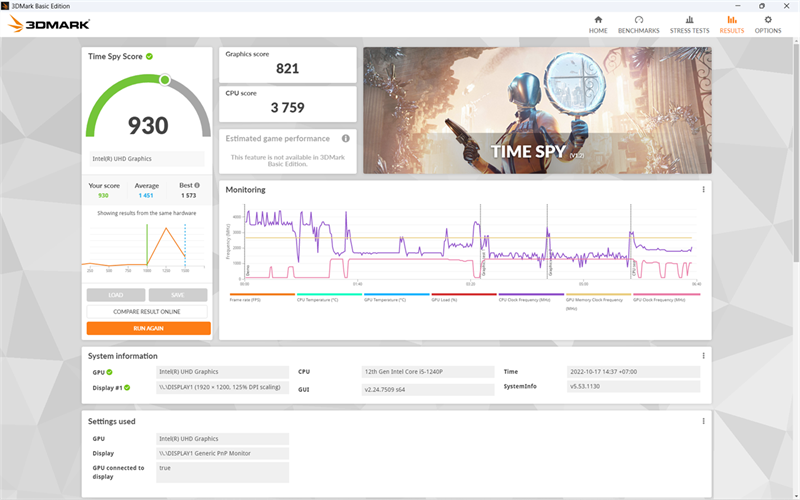Click the CPU score 3 759 card
Screen dimensions: 800x500
[x=288, y=104]
